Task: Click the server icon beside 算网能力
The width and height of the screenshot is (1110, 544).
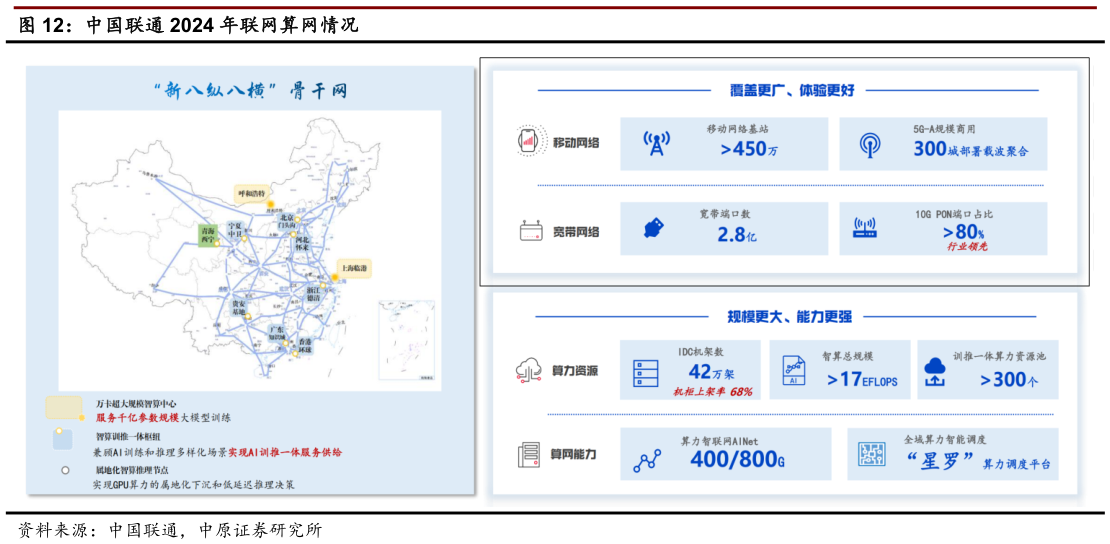Action: (530, 456)
